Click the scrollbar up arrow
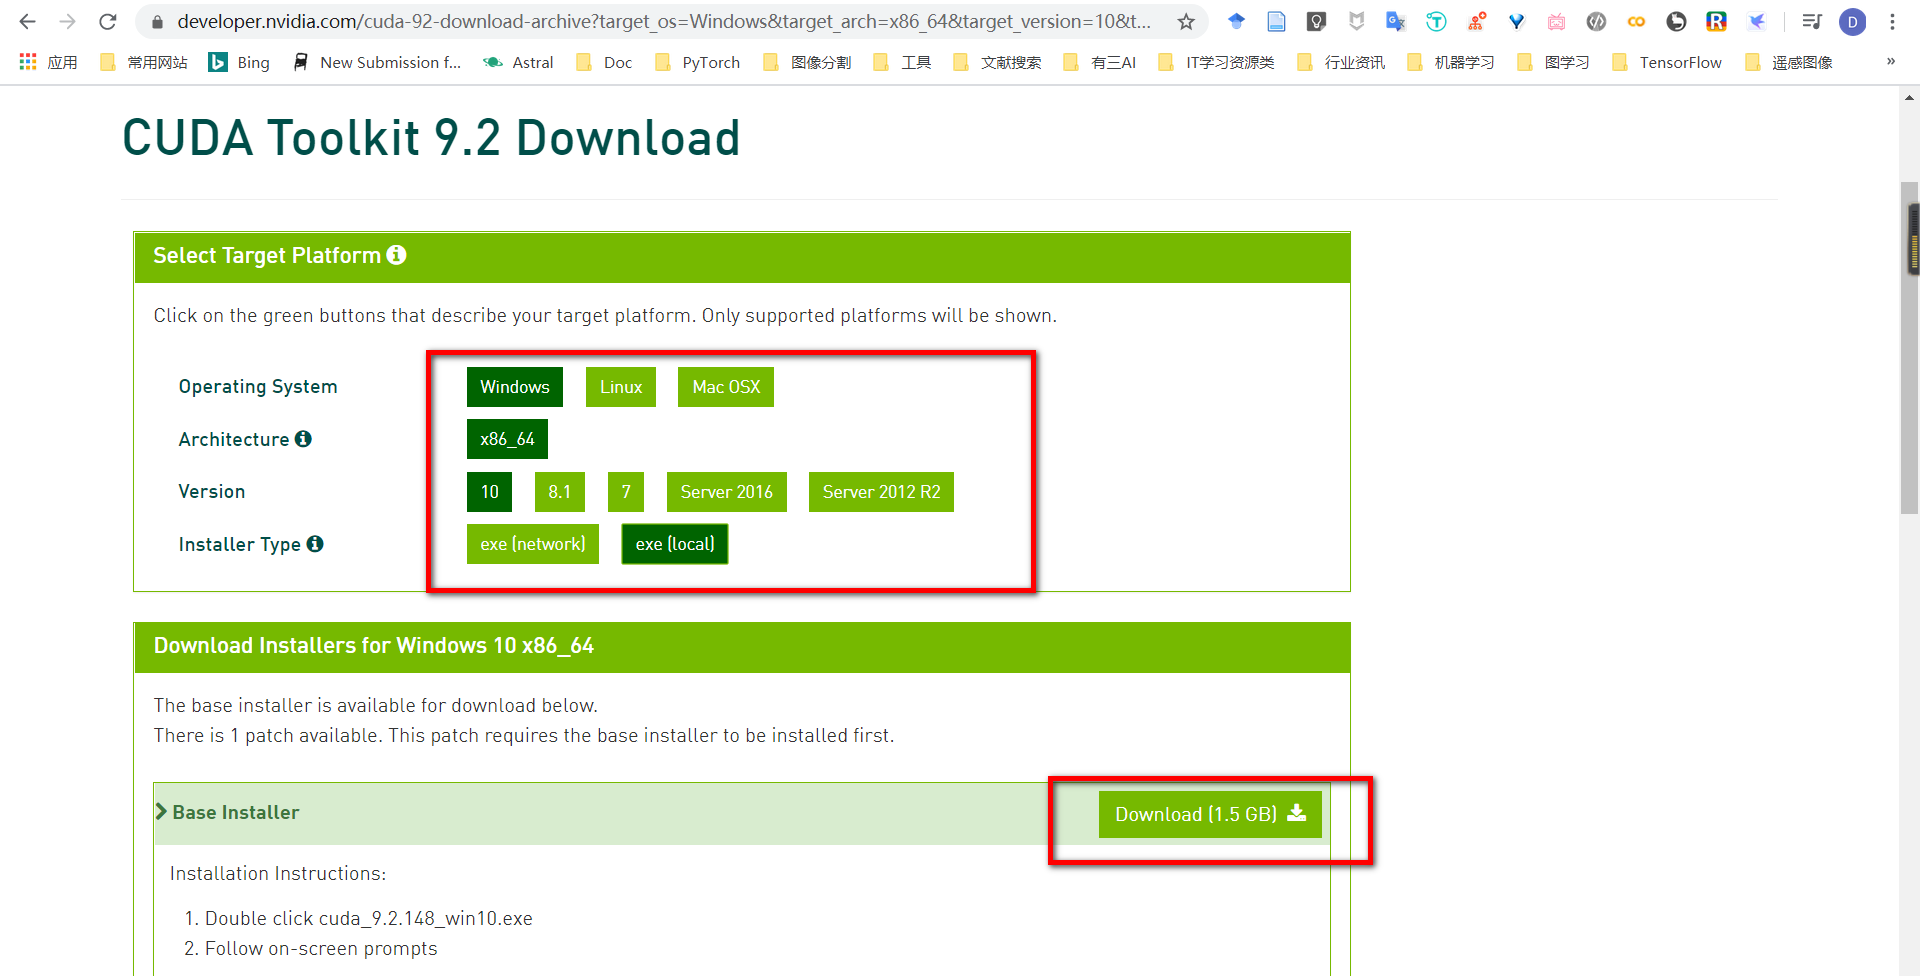Viewport: 1920px width, 976px height. click(x=1910, y=98)
